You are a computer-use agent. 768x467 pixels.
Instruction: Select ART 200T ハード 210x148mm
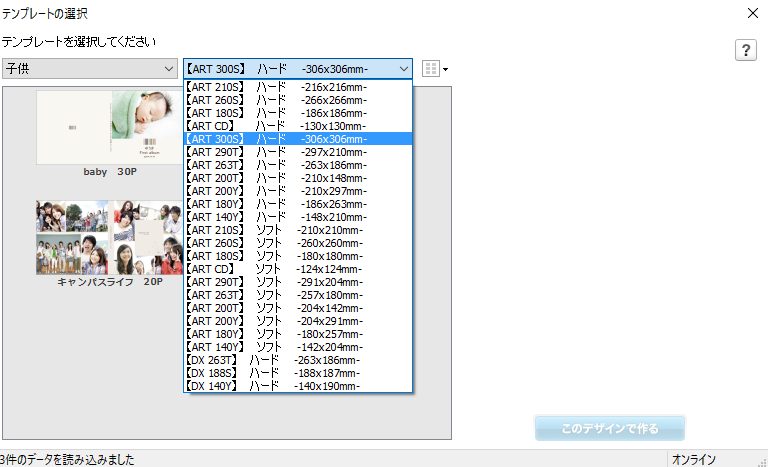coord(298,178)
